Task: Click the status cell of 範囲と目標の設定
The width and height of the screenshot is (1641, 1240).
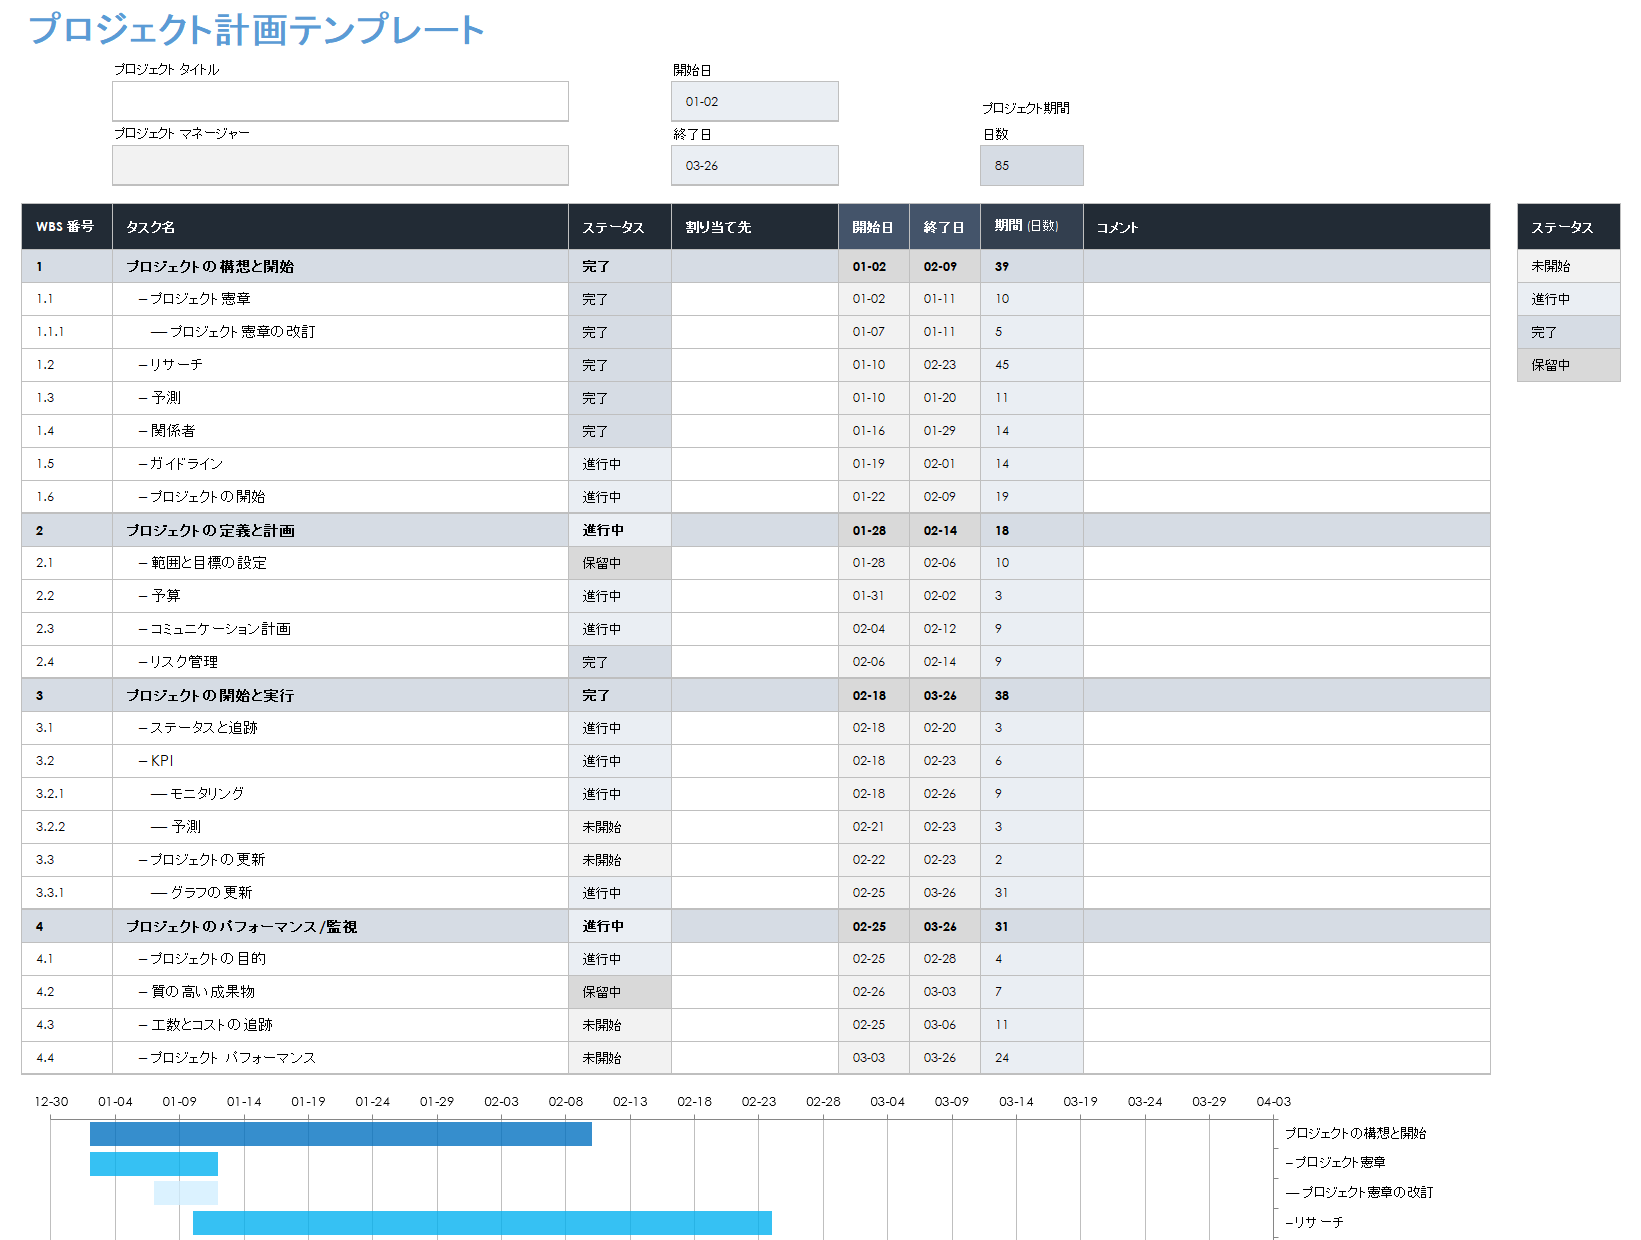Action: 620,563
